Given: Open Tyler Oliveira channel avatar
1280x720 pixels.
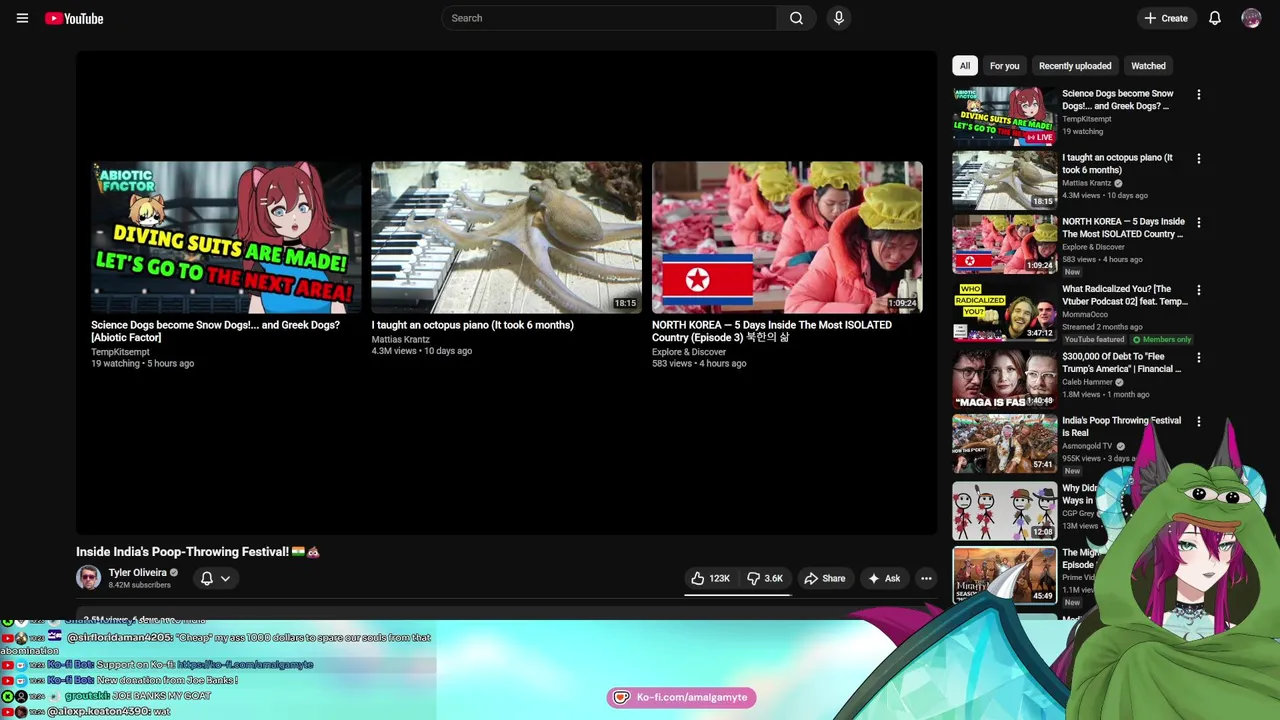Looking at the screenshot, I should [88, 578].
